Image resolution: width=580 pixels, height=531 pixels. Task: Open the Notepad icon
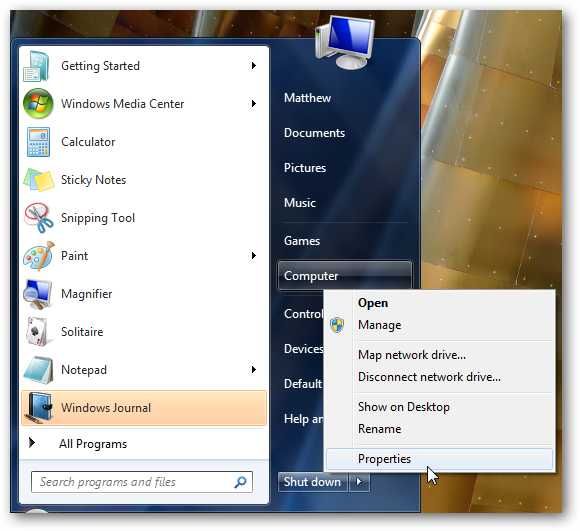coord(38,370)
